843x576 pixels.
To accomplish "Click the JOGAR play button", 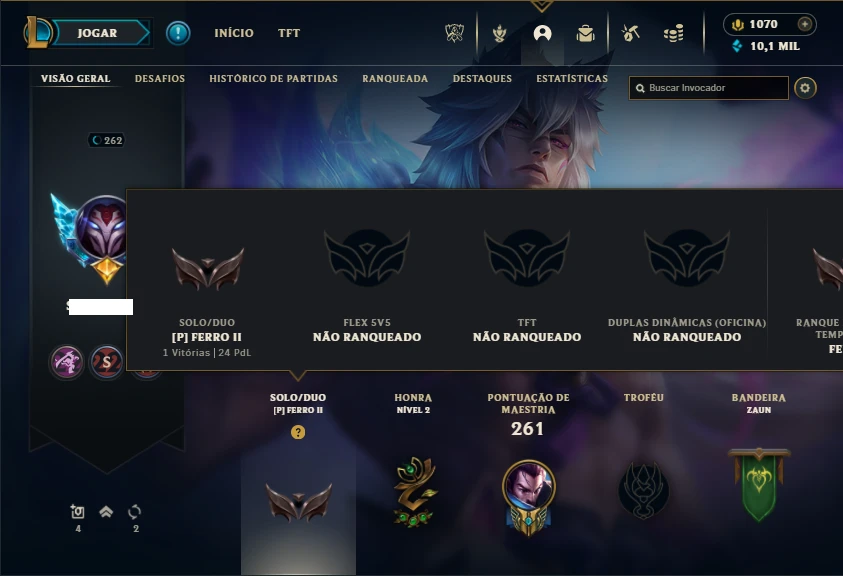I will point(99,33).
